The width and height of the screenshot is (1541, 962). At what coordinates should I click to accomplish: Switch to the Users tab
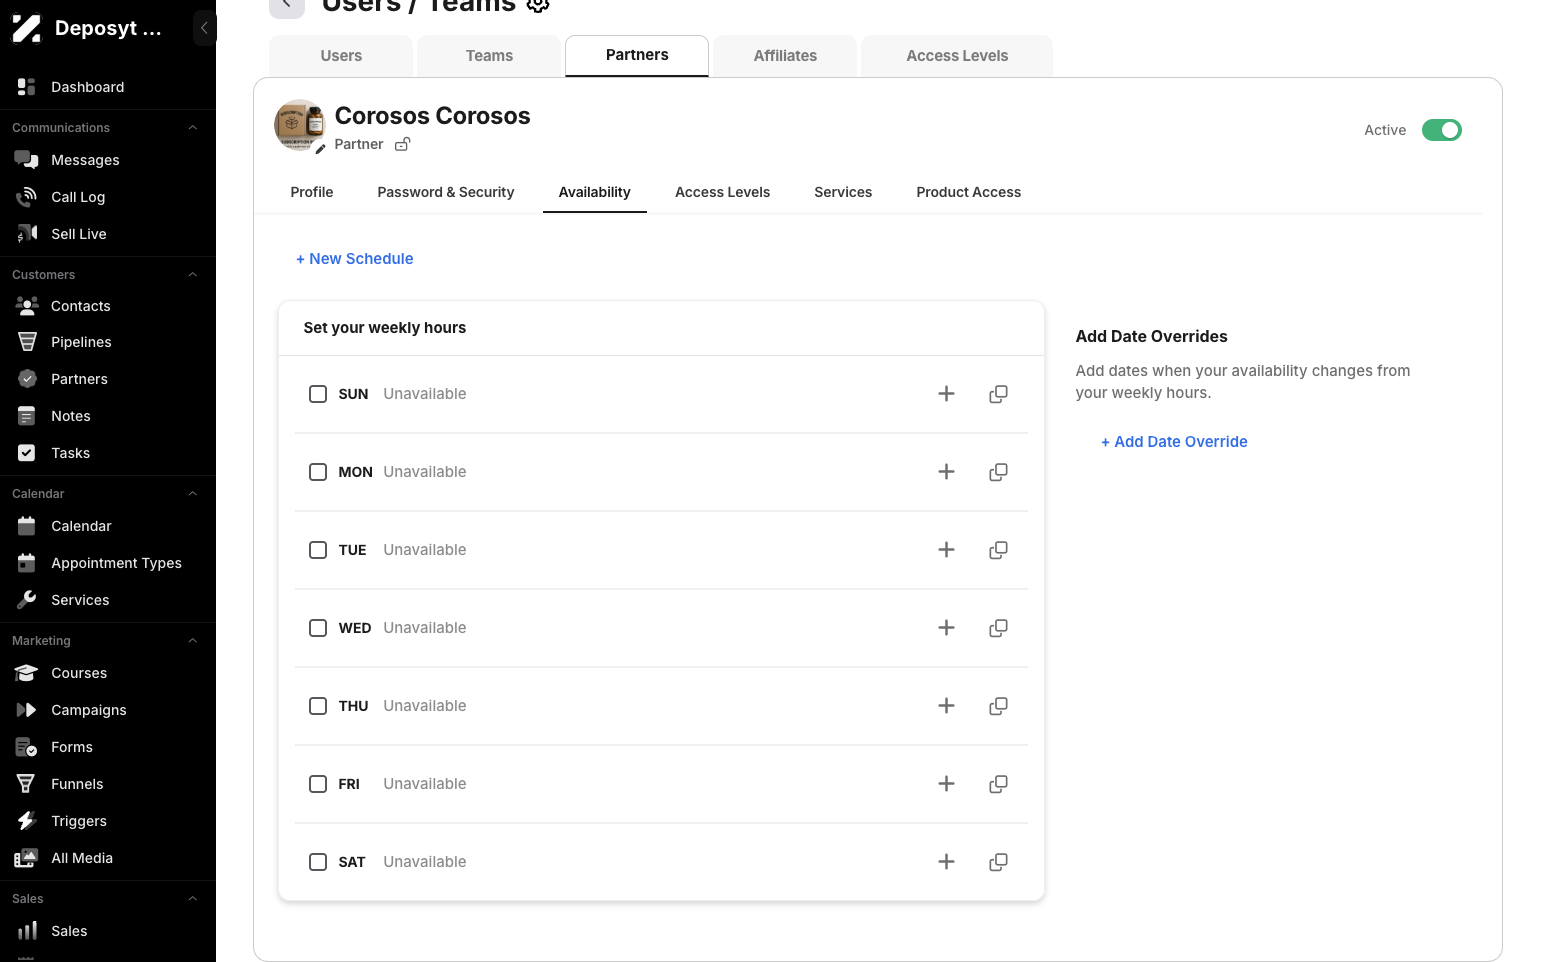341,56
